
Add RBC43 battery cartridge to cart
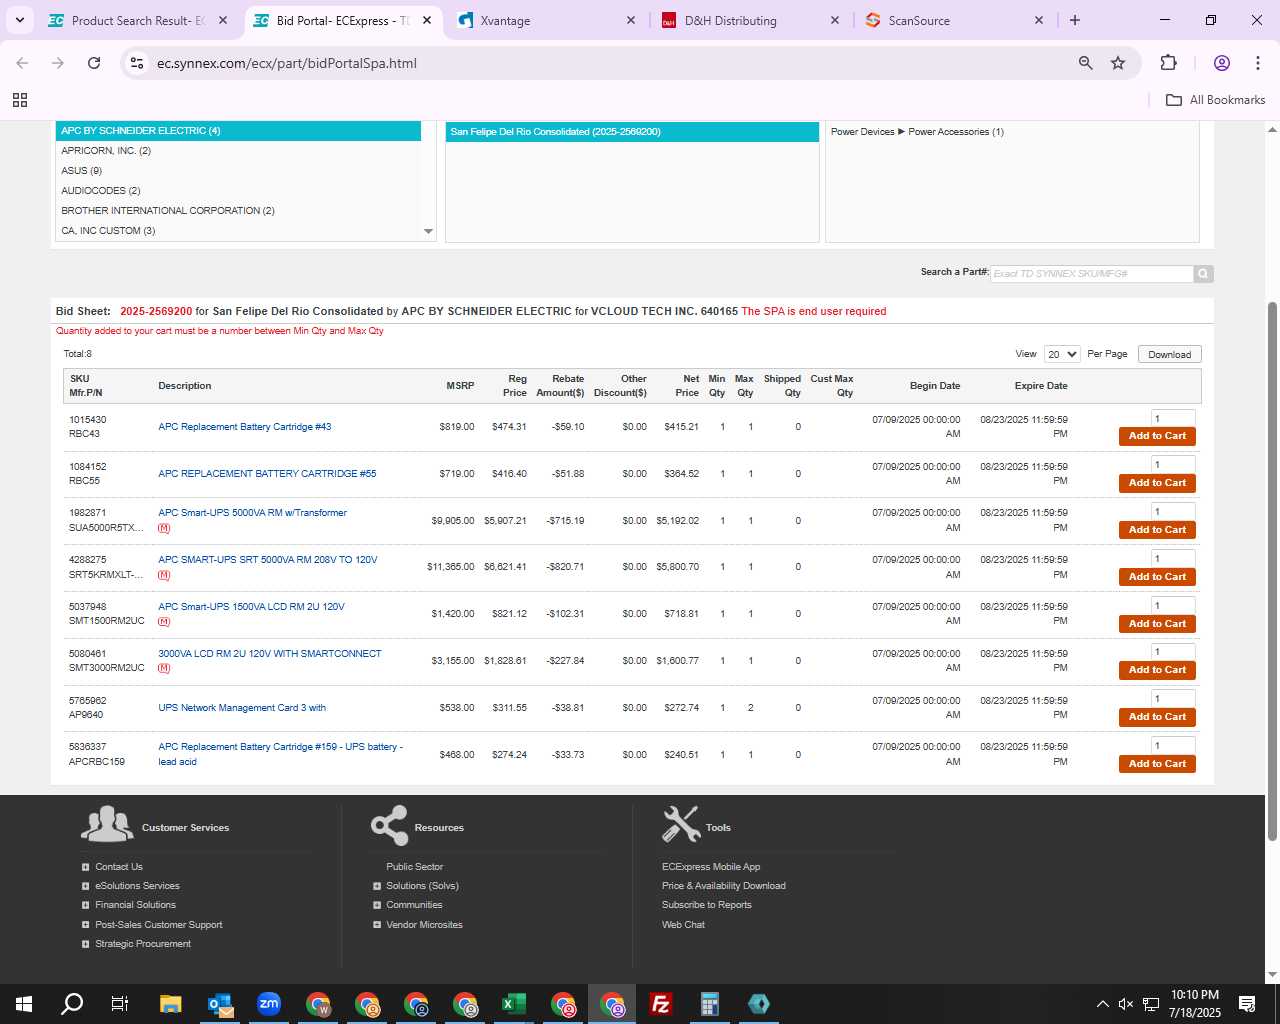point(1157,436)
